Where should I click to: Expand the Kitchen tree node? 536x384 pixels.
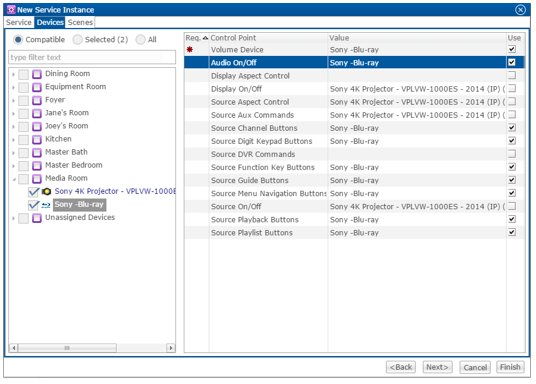pyautogui.click(x=13, y=140)
